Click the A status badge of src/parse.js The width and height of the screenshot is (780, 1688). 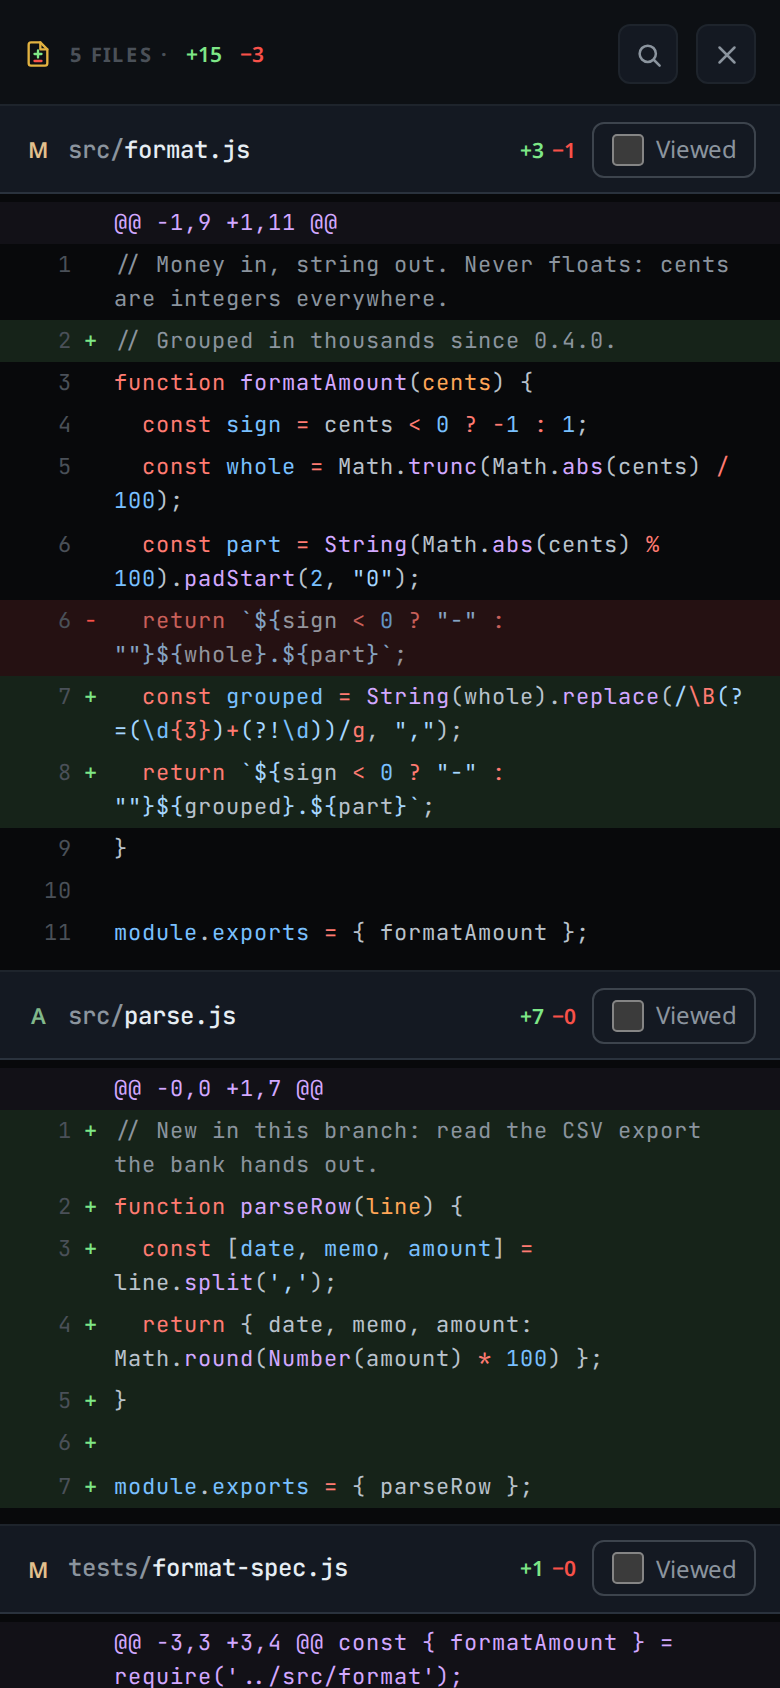[38, 1017]
